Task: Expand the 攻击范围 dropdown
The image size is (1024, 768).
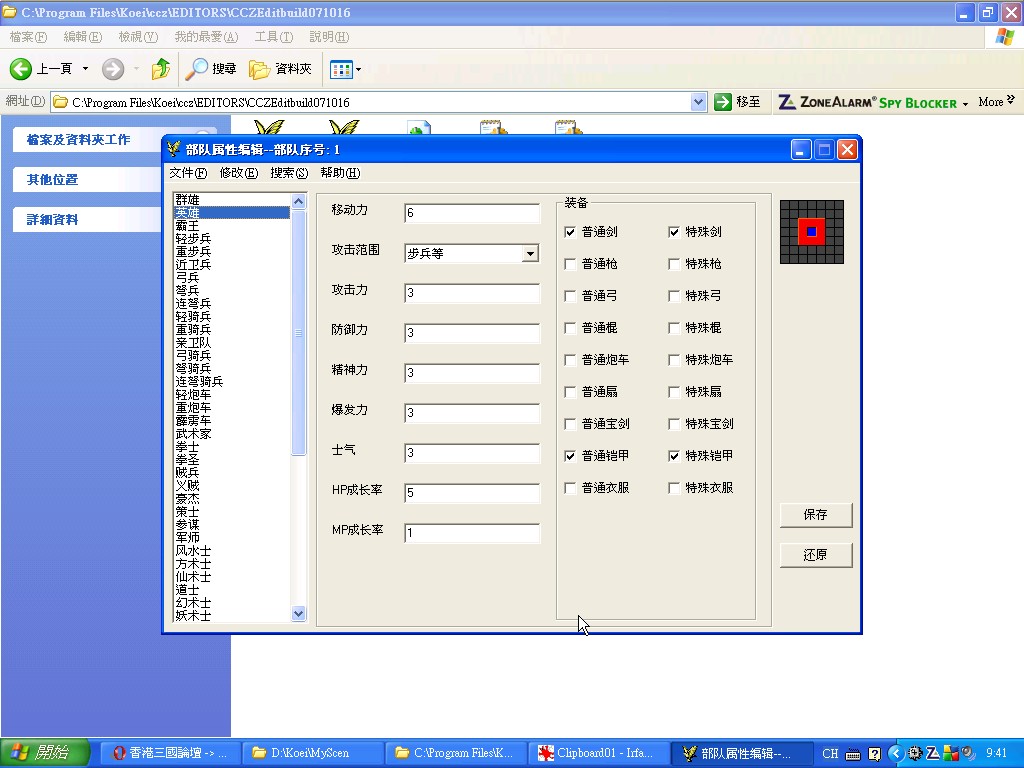Action: (x=530, y=254)
